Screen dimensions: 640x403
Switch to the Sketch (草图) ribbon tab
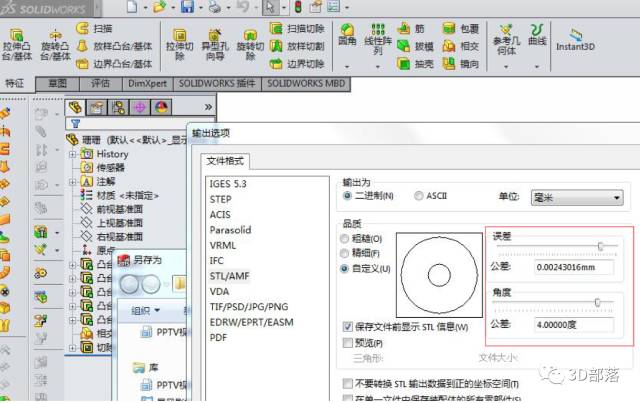pyautogui.click(x=58, y=84)
